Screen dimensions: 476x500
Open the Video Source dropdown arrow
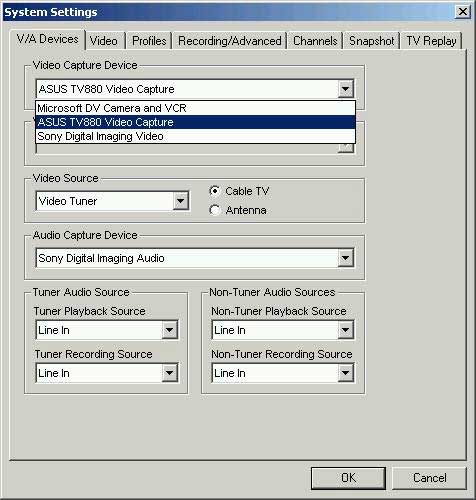click(x=181, y=201)
